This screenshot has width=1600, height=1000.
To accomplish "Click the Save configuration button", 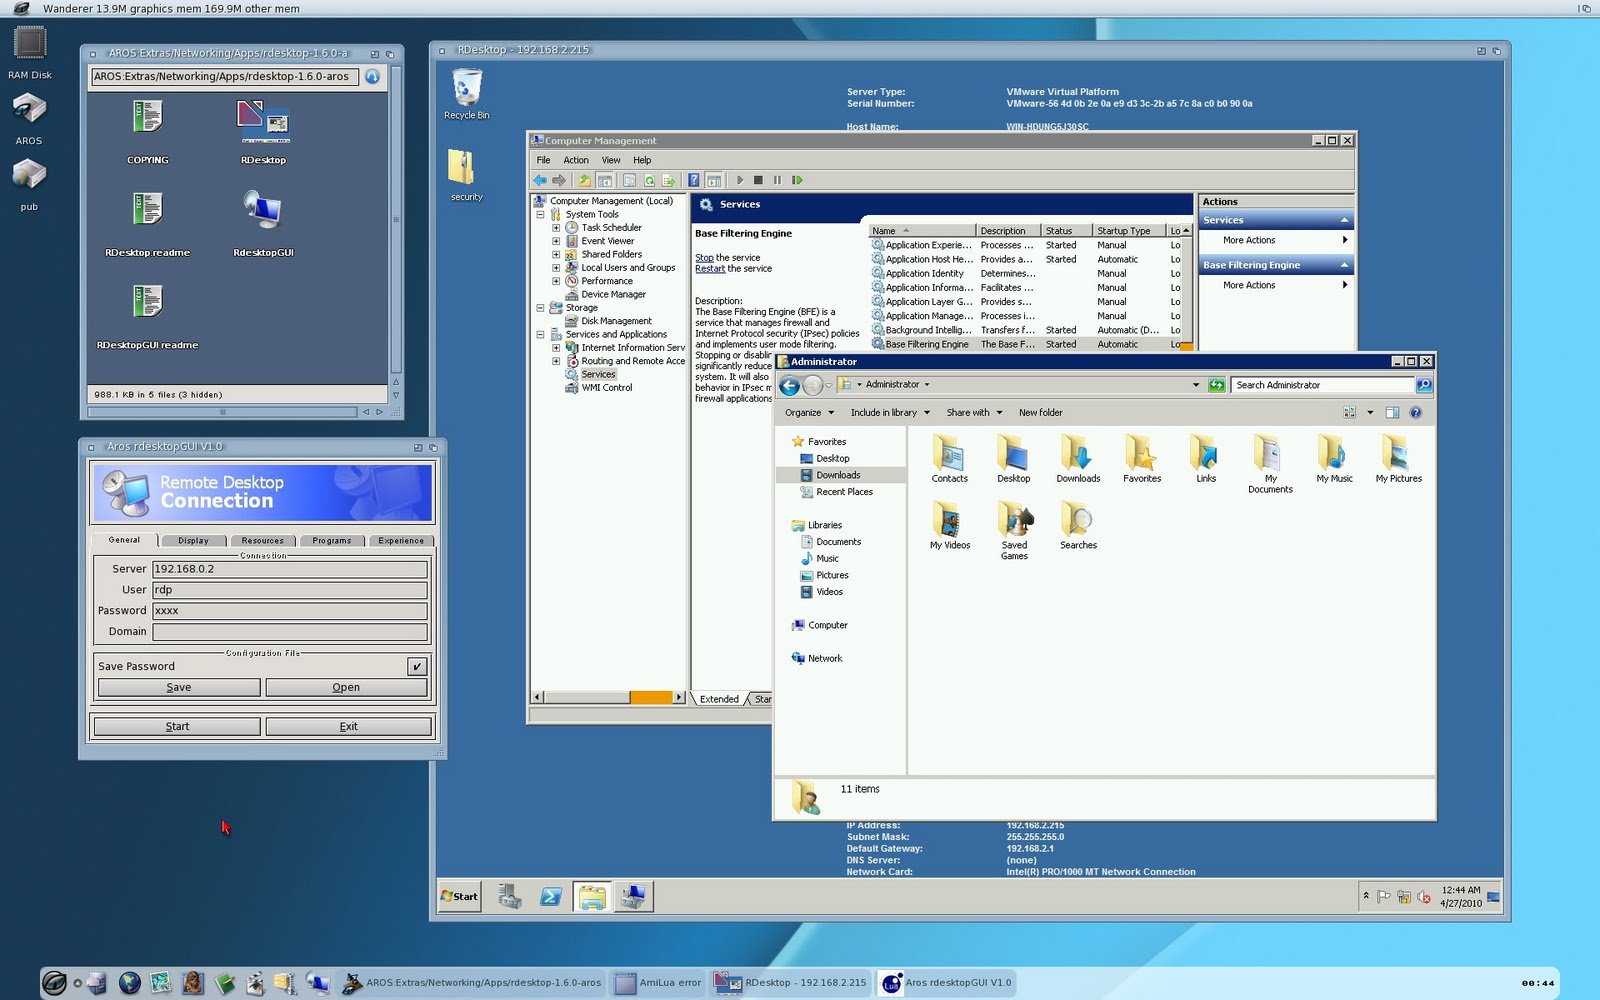I will (179, 687).
